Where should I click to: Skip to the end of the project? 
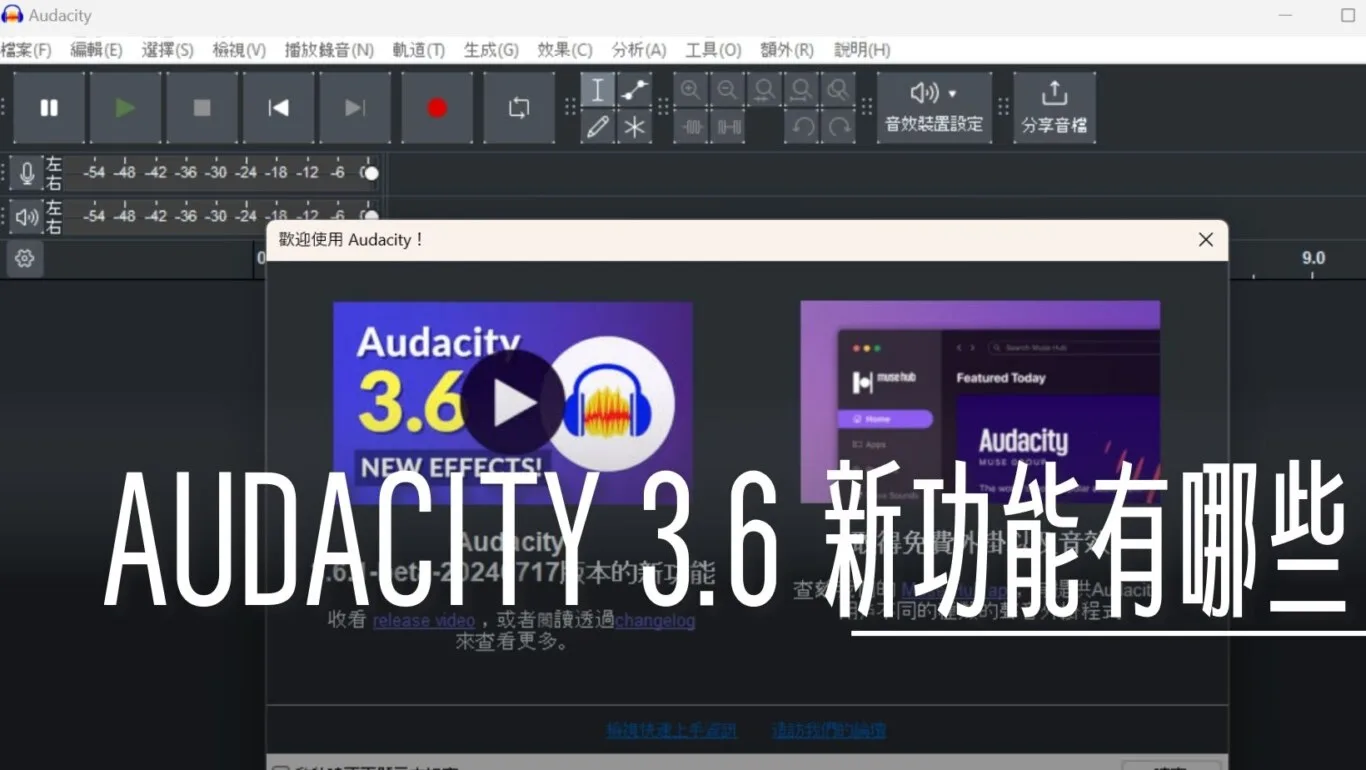pyautogui.click(x=355, y=108)
